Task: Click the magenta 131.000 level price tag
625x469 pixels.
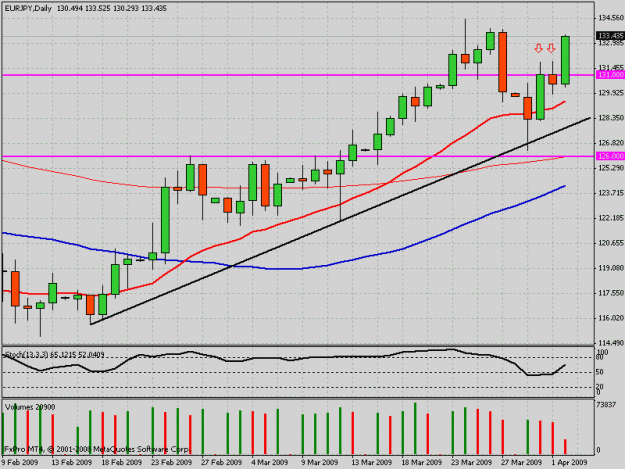Action: 610,75
